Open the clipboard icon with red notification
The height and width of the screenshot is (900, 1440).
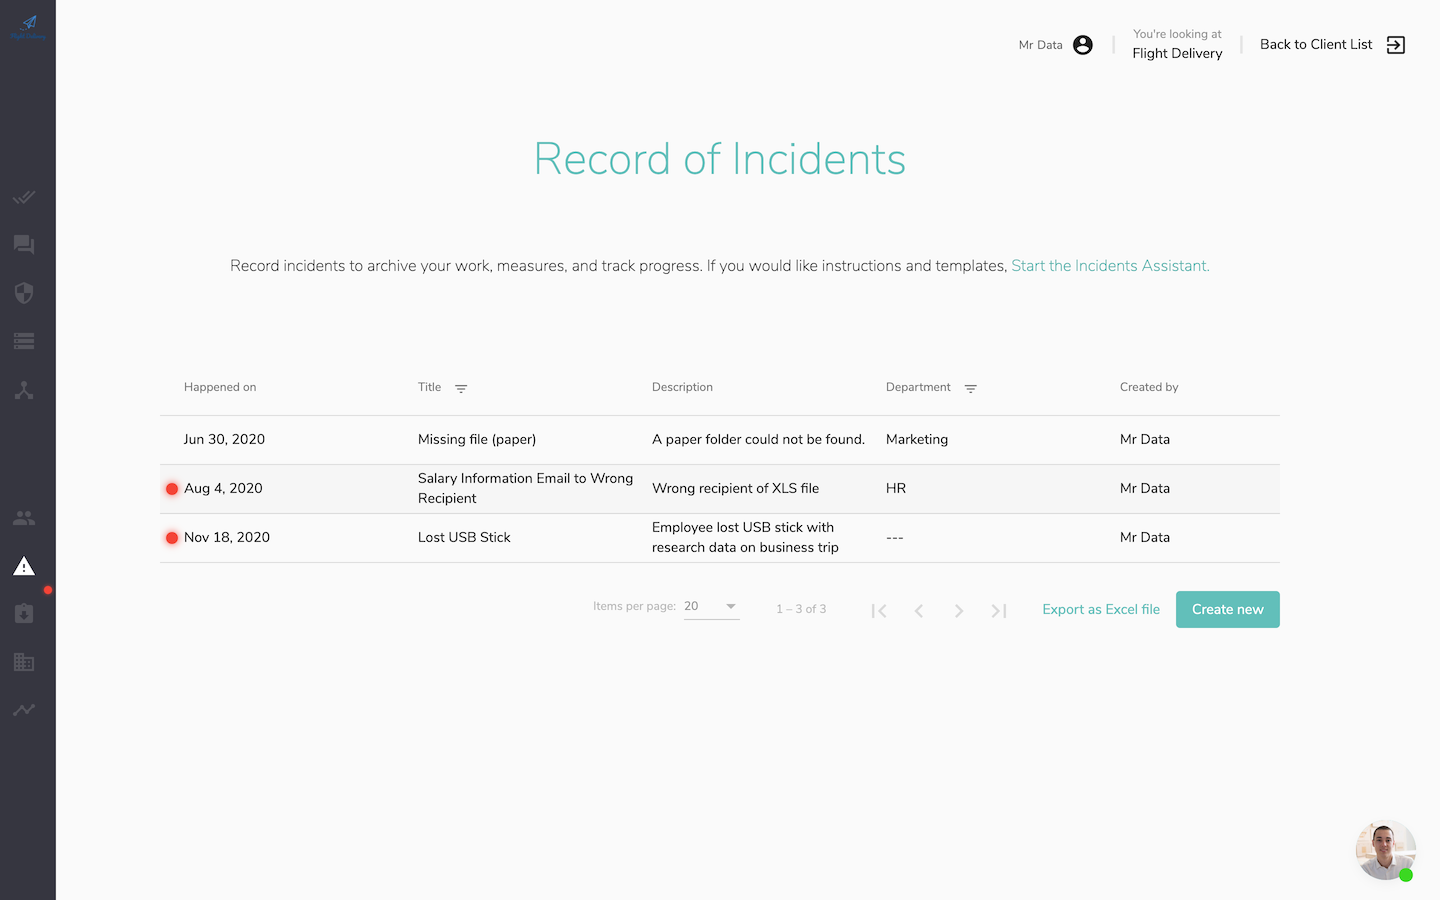[x=24, y=614]
